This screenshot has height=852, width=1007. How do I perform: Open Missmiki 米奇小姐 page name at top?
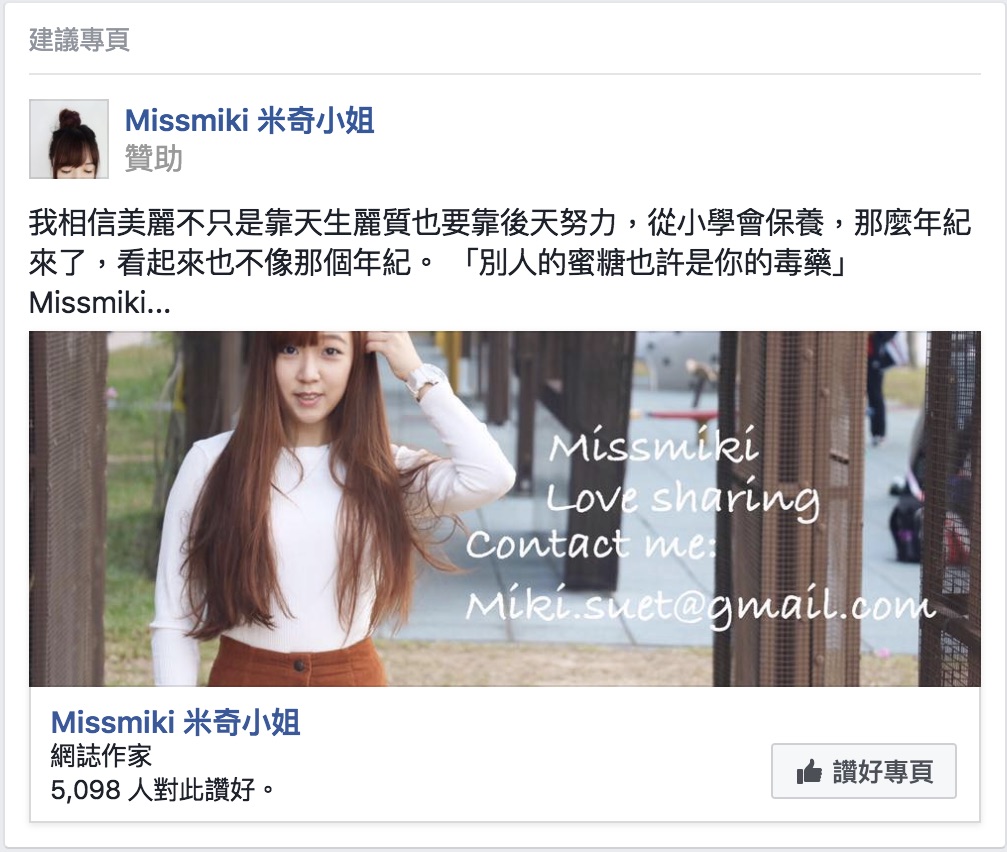click(x=249, y=121)
